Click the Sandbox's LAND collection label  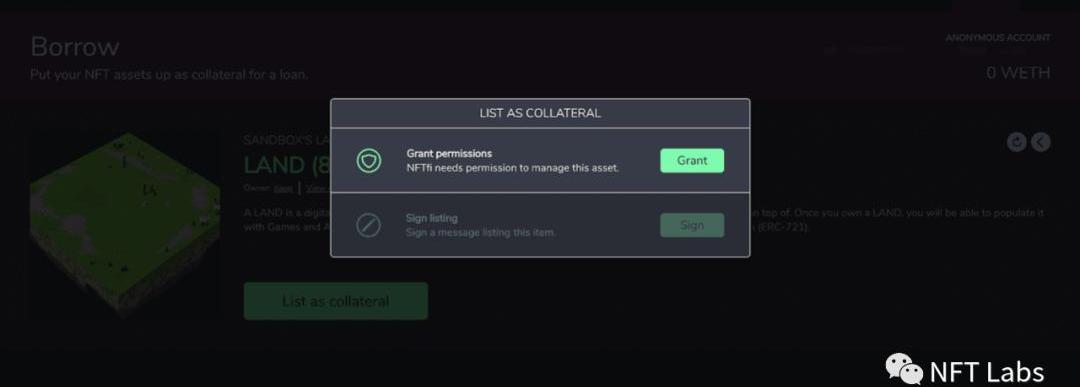[x=286, y=140]
